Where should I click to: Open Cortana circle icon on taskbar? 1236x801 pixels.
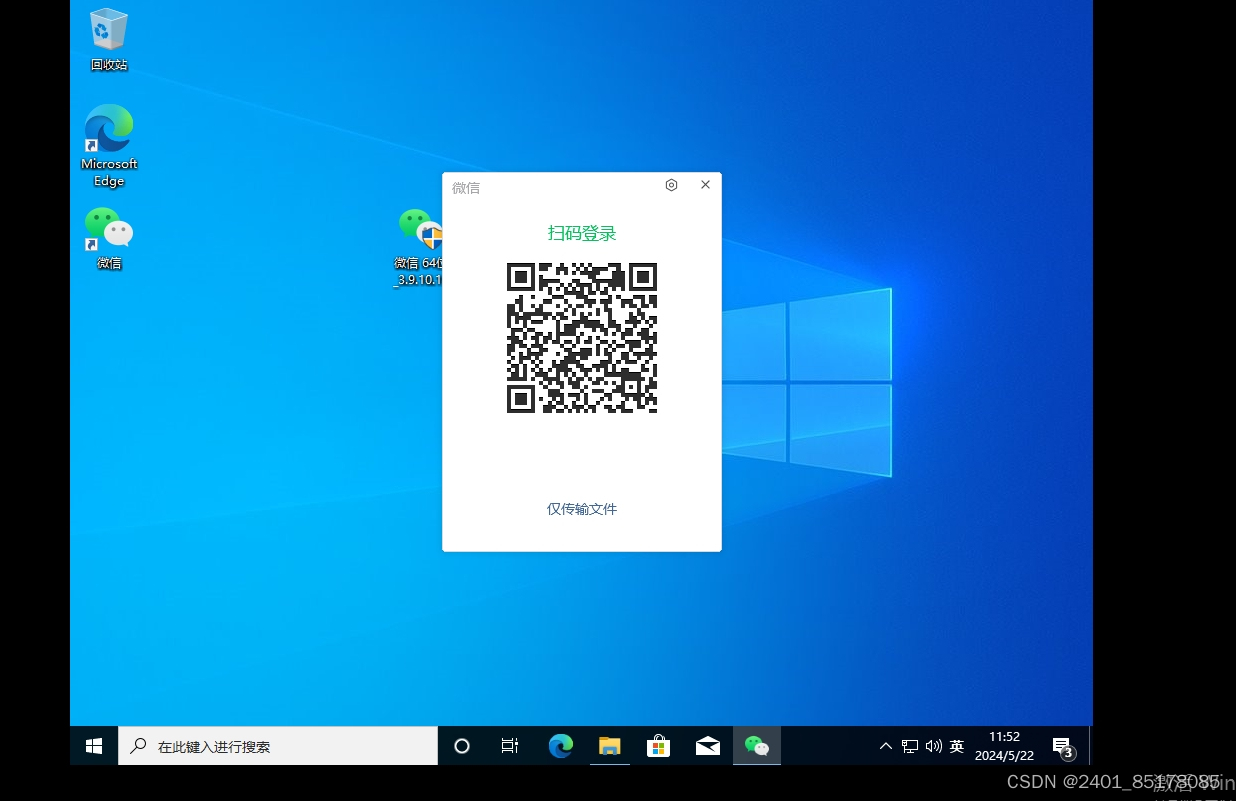(x=462, y=746)
